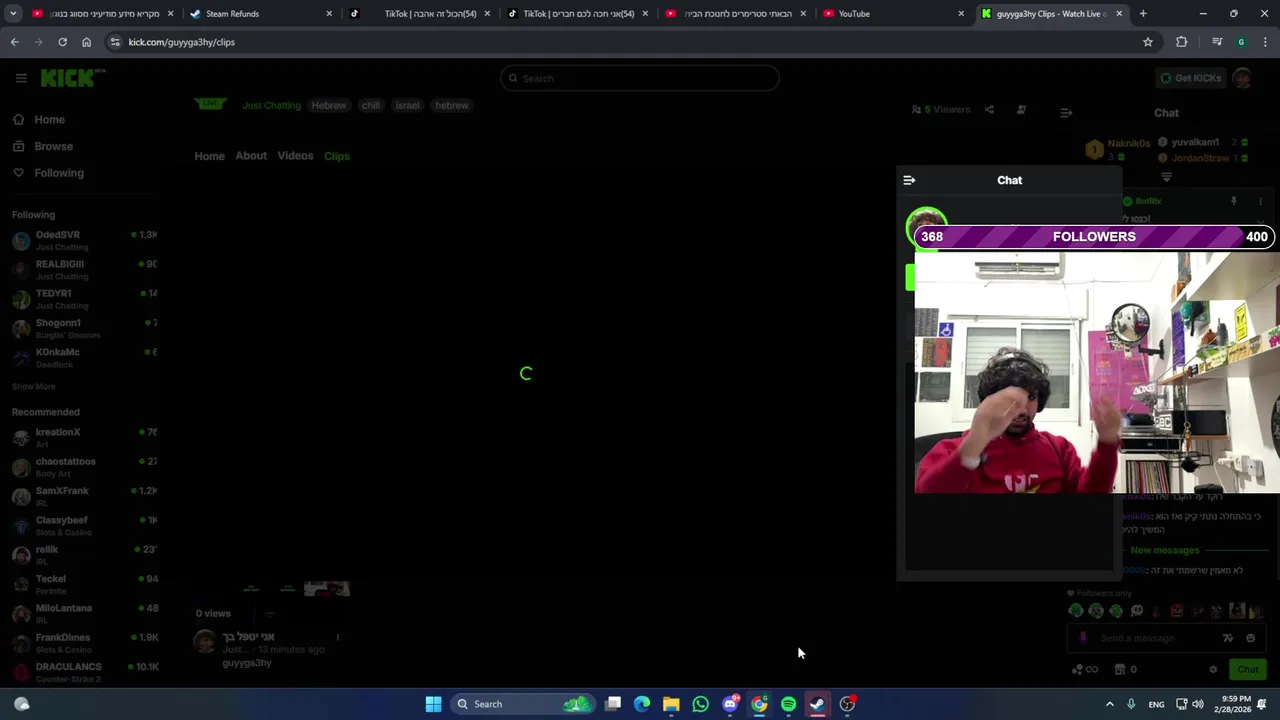Click the chill tag
Image resolution: width=1280 pixels, height=720 pixels.
371,105
